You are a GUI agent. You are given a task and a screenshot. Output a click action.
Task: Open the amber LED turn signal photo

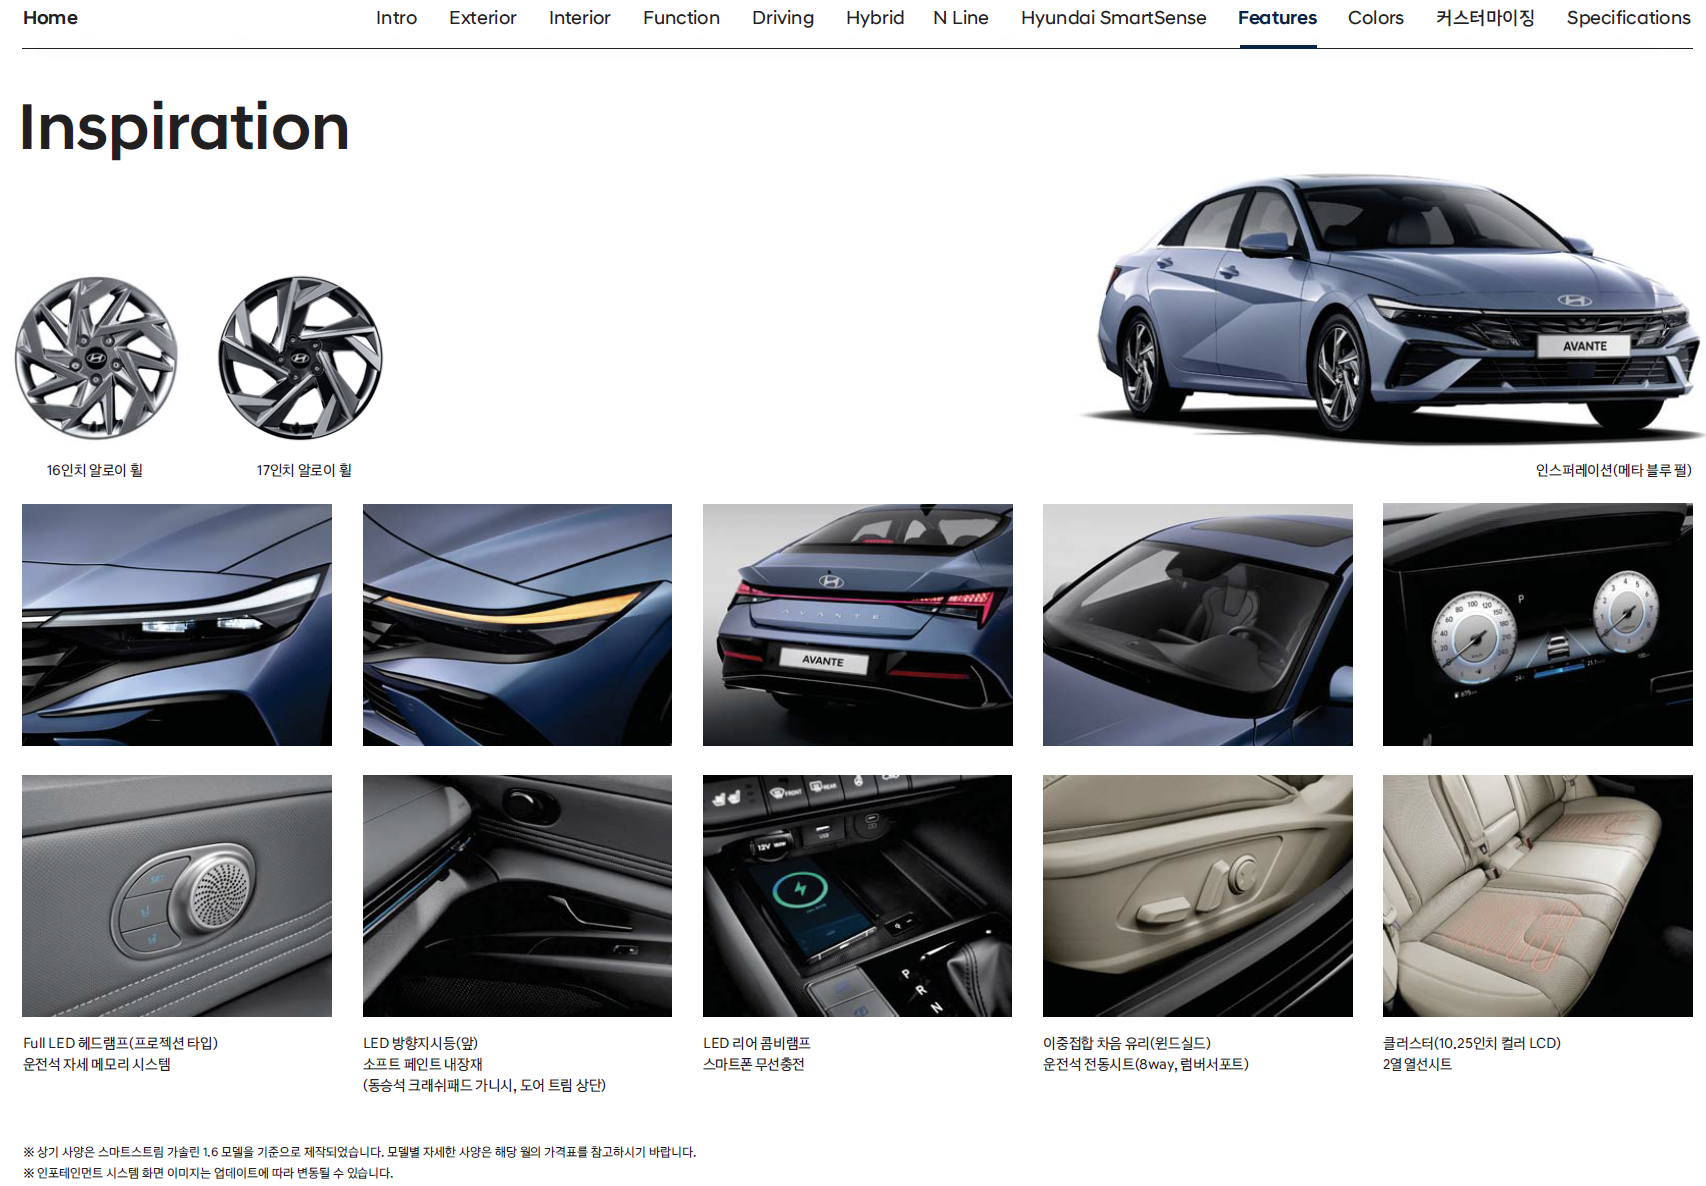point(517,625)
